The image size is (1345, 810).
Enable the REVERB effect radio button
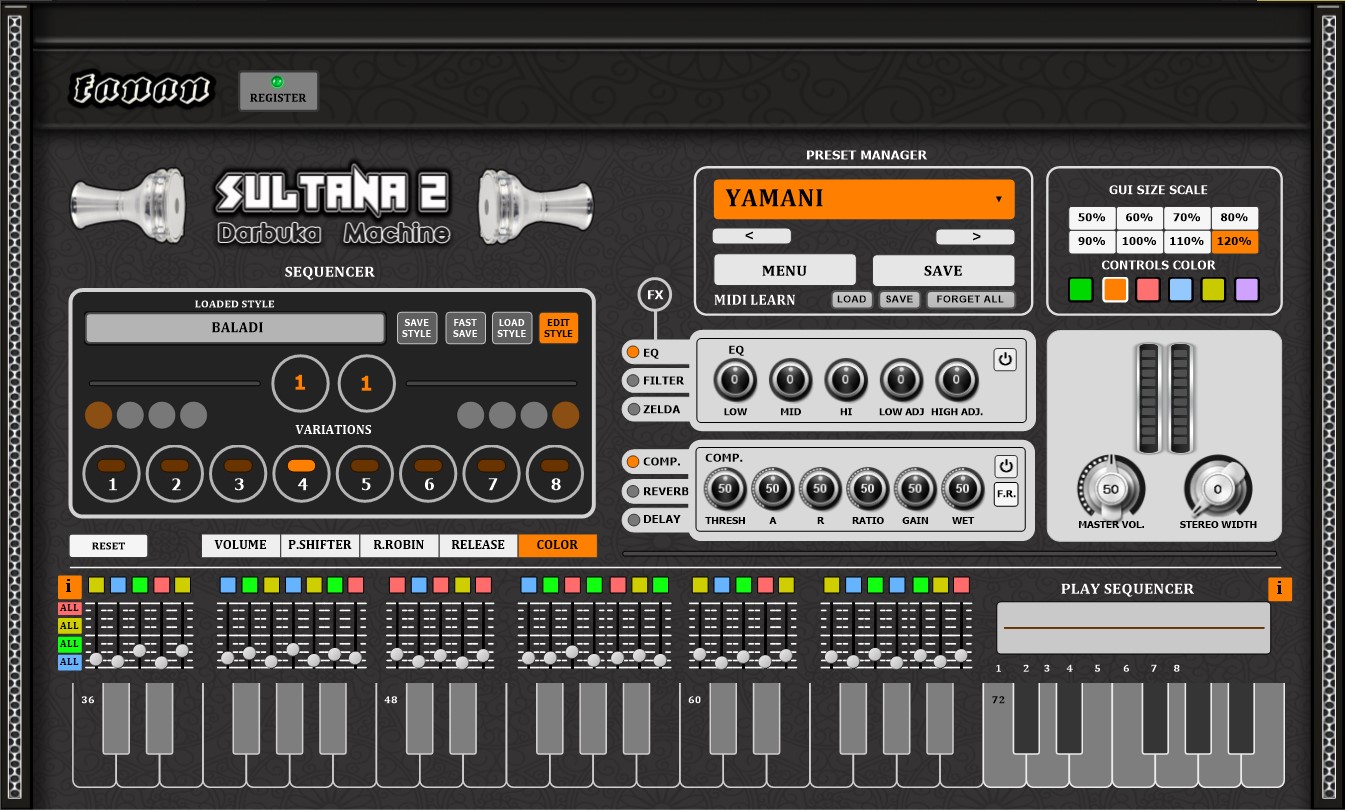pyautogui.click(x=634, y=491)
